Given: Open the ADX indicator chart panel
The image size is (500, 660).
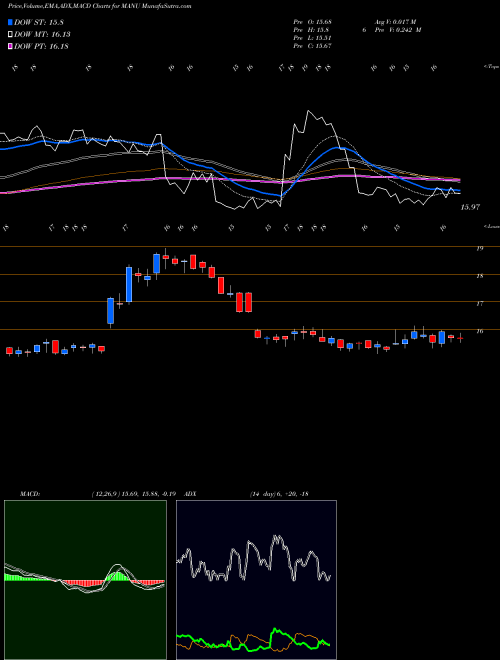Looking at the screenshot, I should click(256, 580).
